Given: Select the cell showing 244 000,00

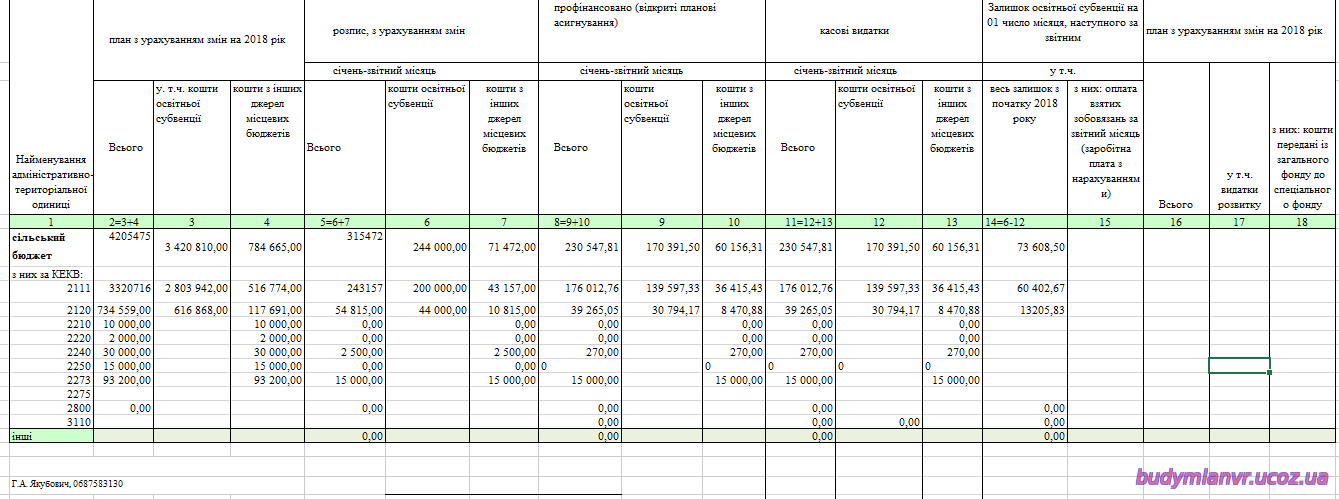Looking at the screenshot, I should pyautogui.click(x=427, y=248).
